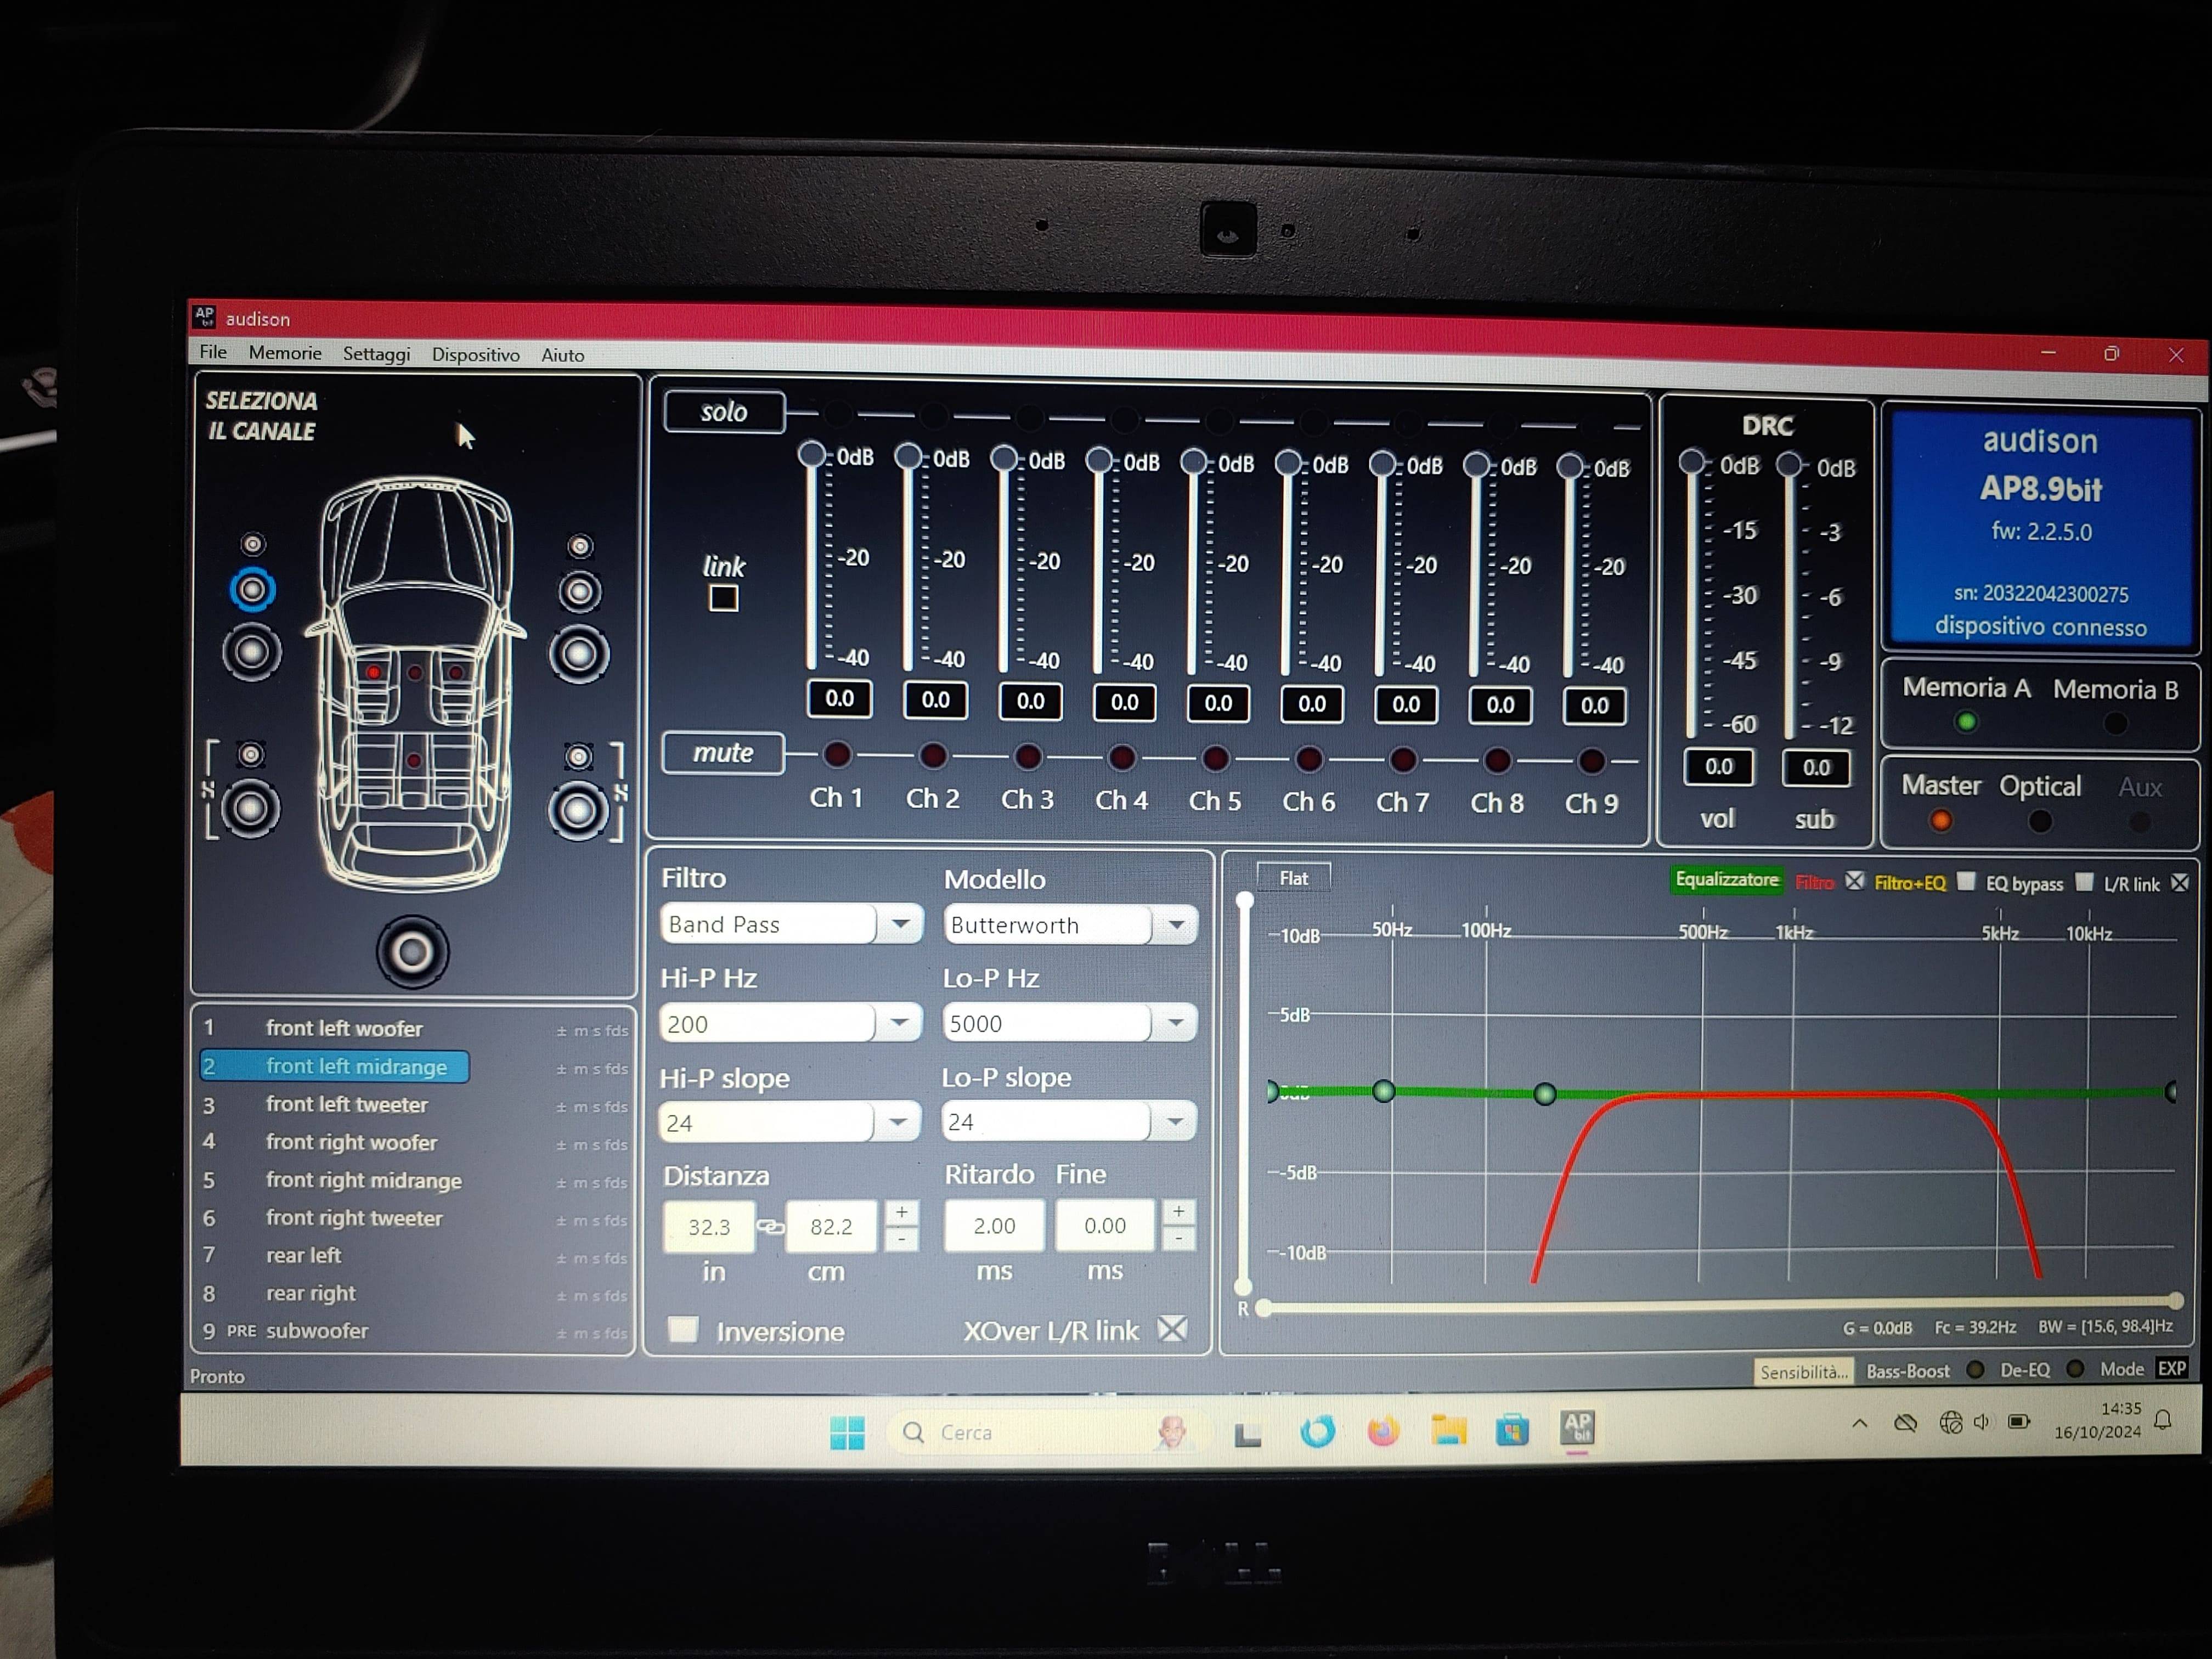Select the rear right small speaker icon

point(578,756)
